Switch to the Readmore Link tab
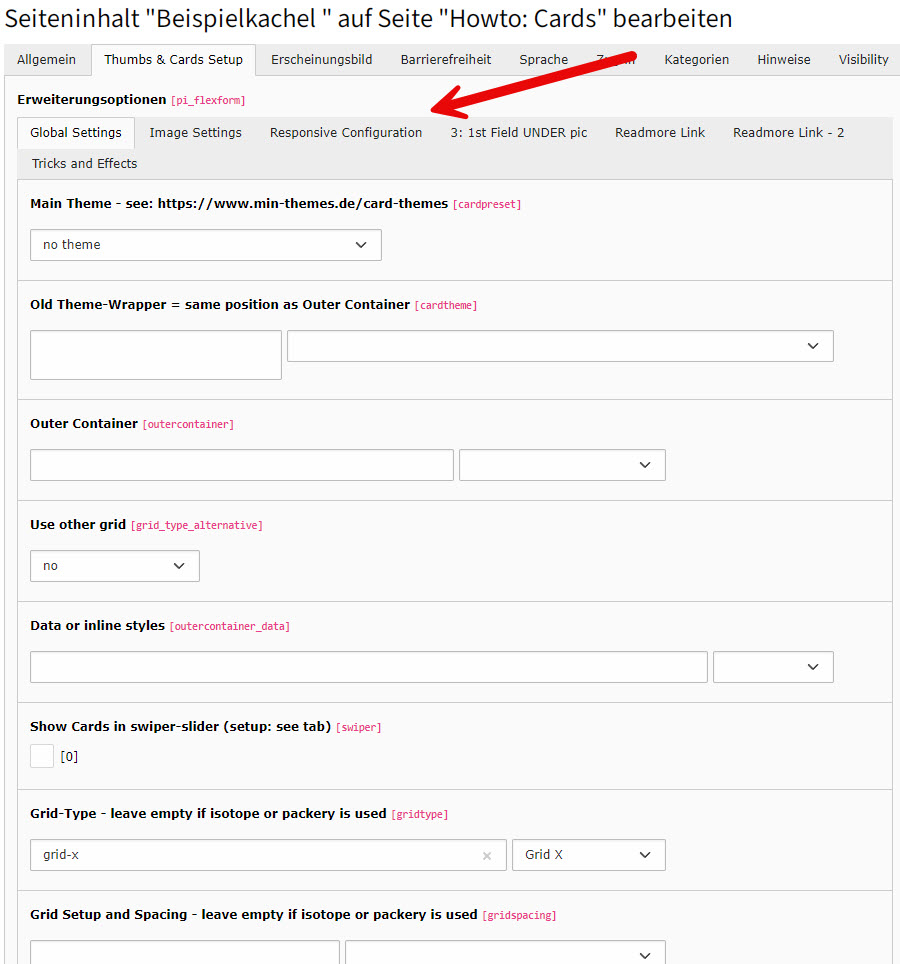This screenshot has height=964, width=900. (x=660, y=133)
